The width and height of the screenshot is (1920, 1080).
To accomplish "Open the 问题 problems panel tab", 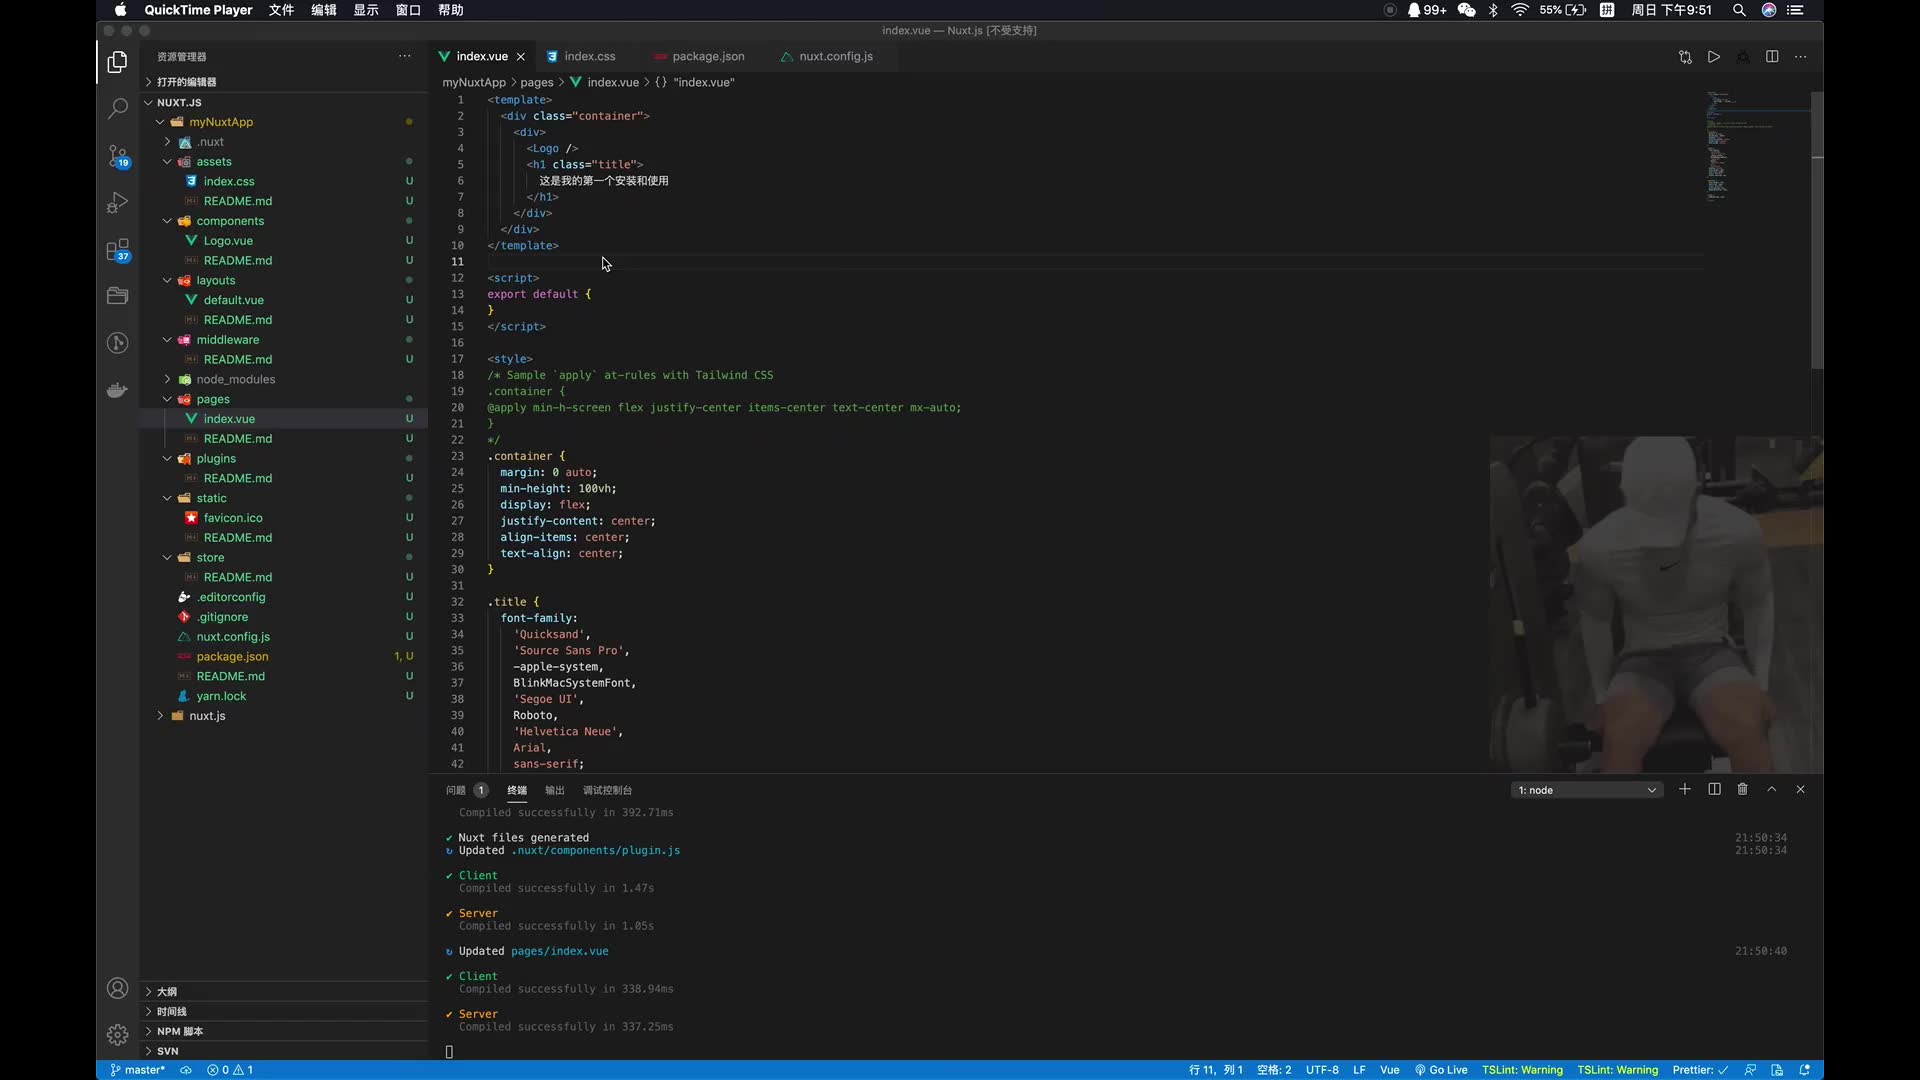I will tap(466, 790).
